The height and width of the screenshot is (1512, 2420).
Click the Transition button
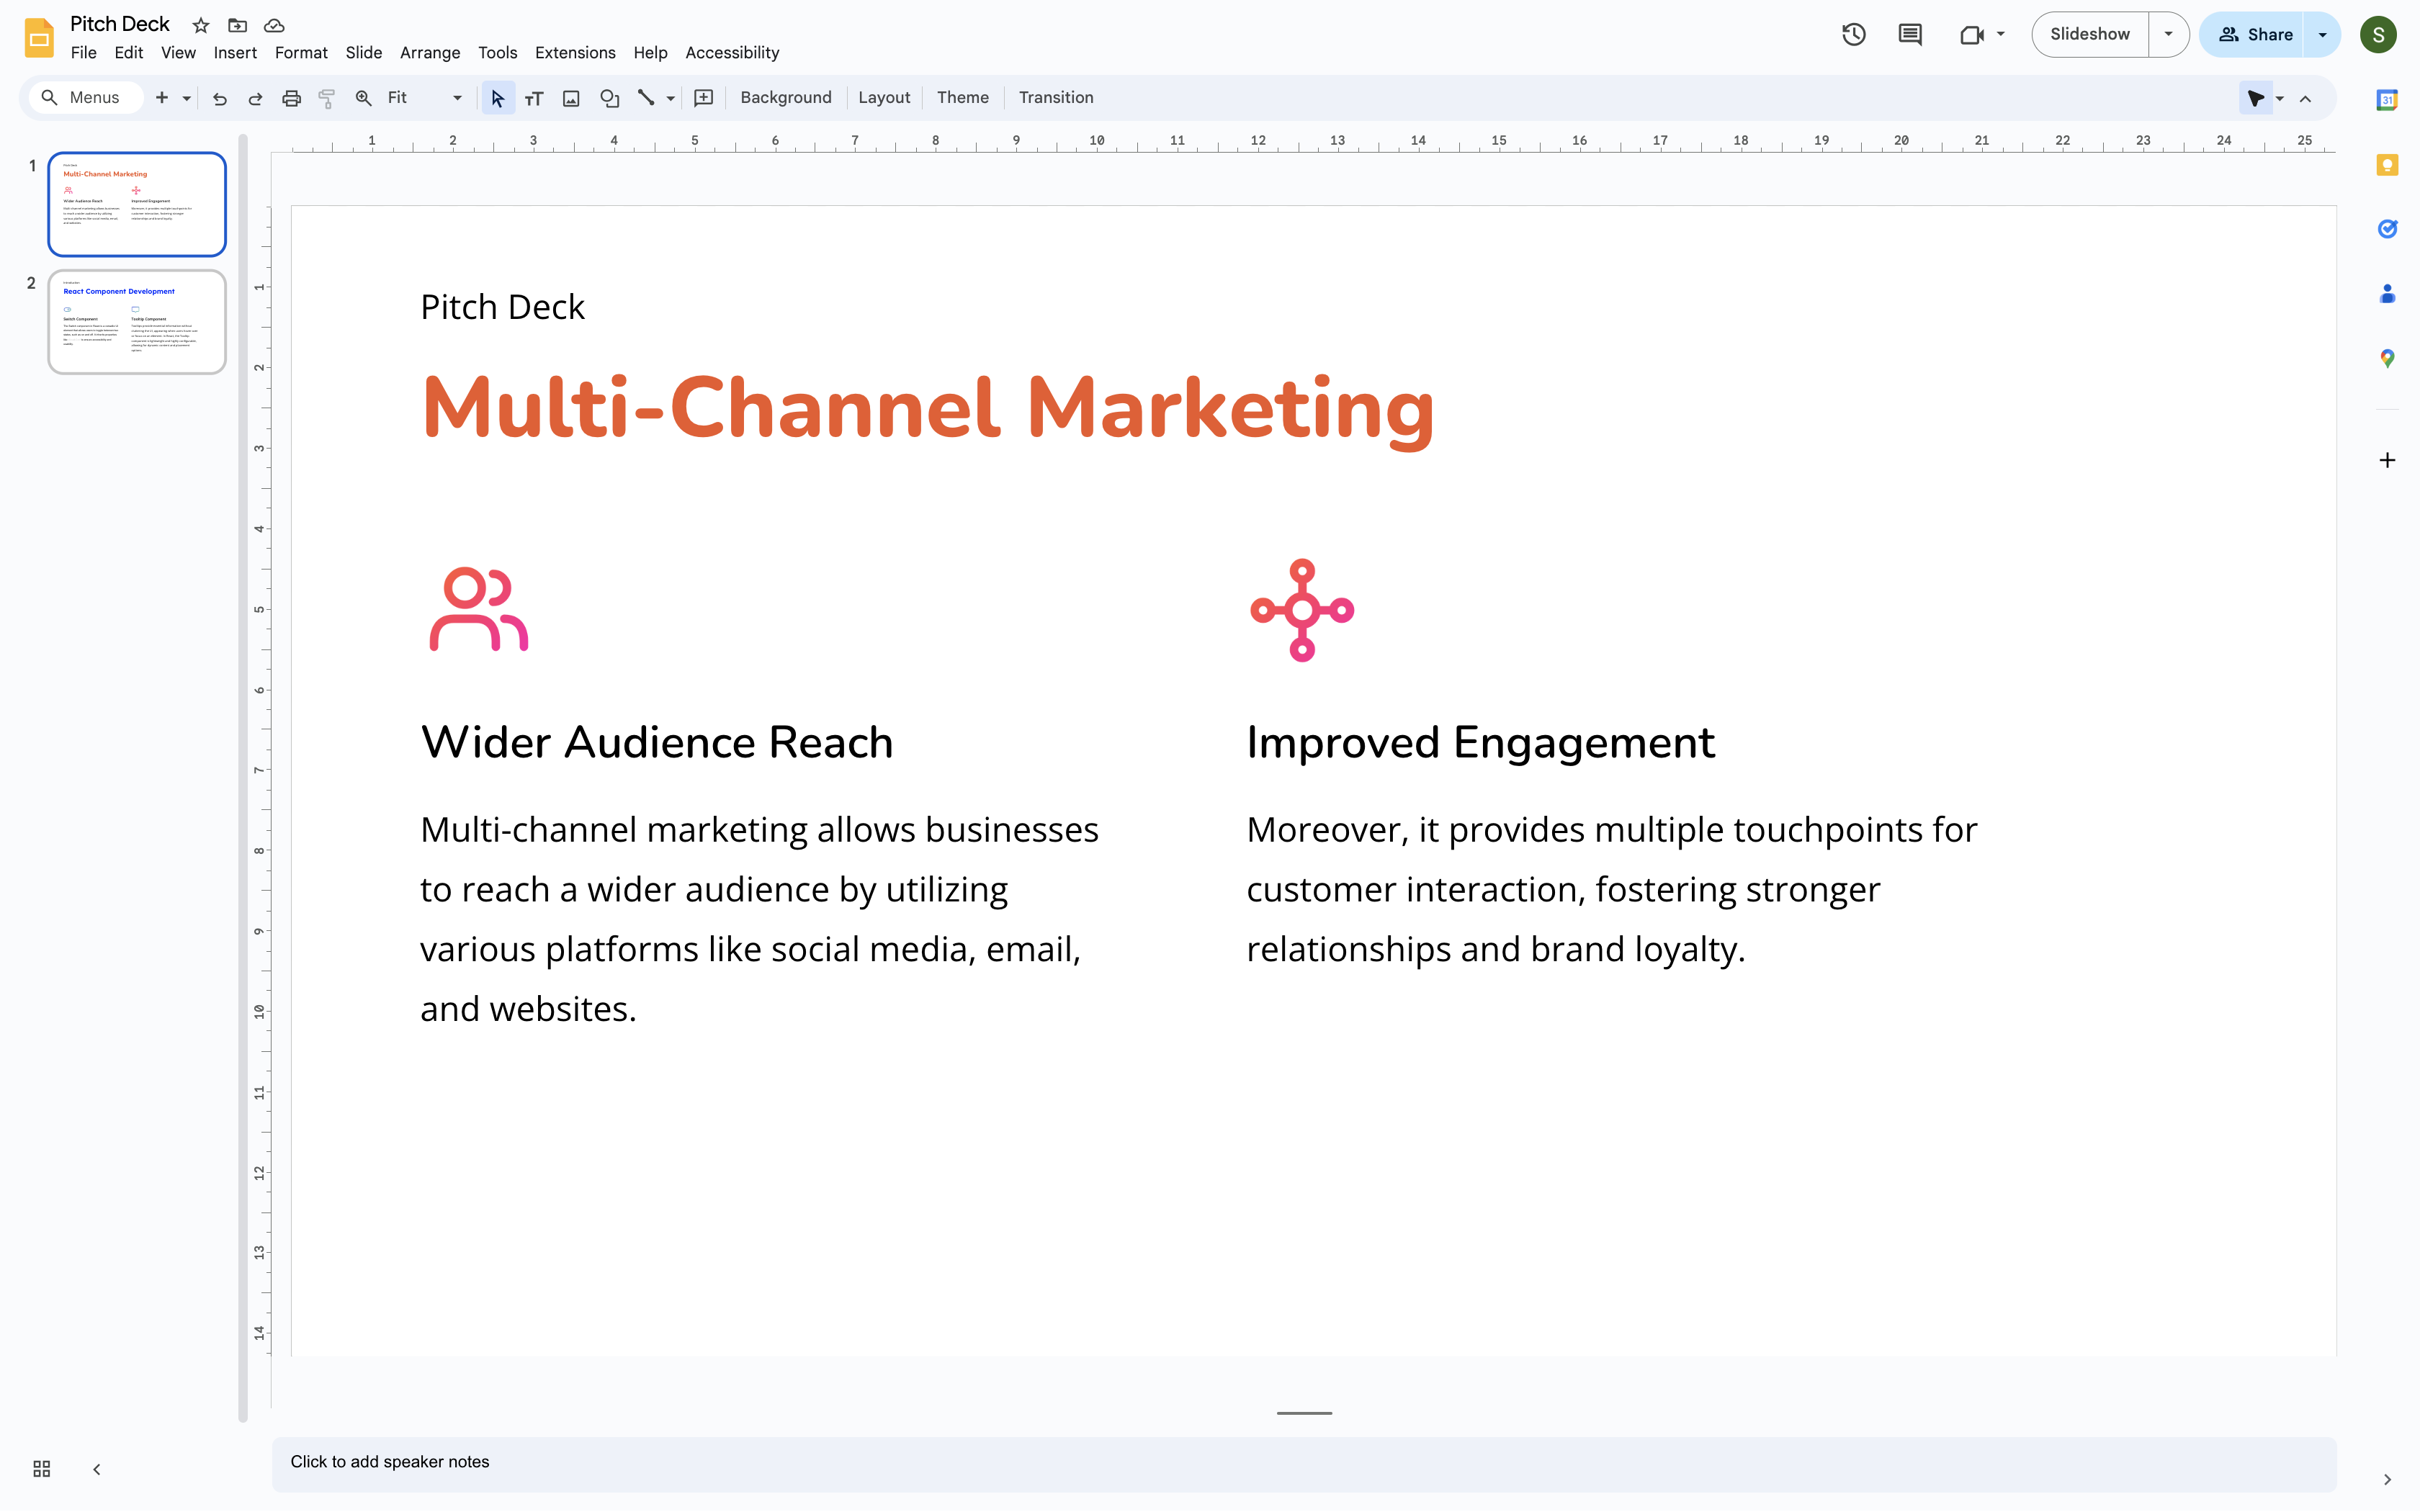coord(1056,97)
